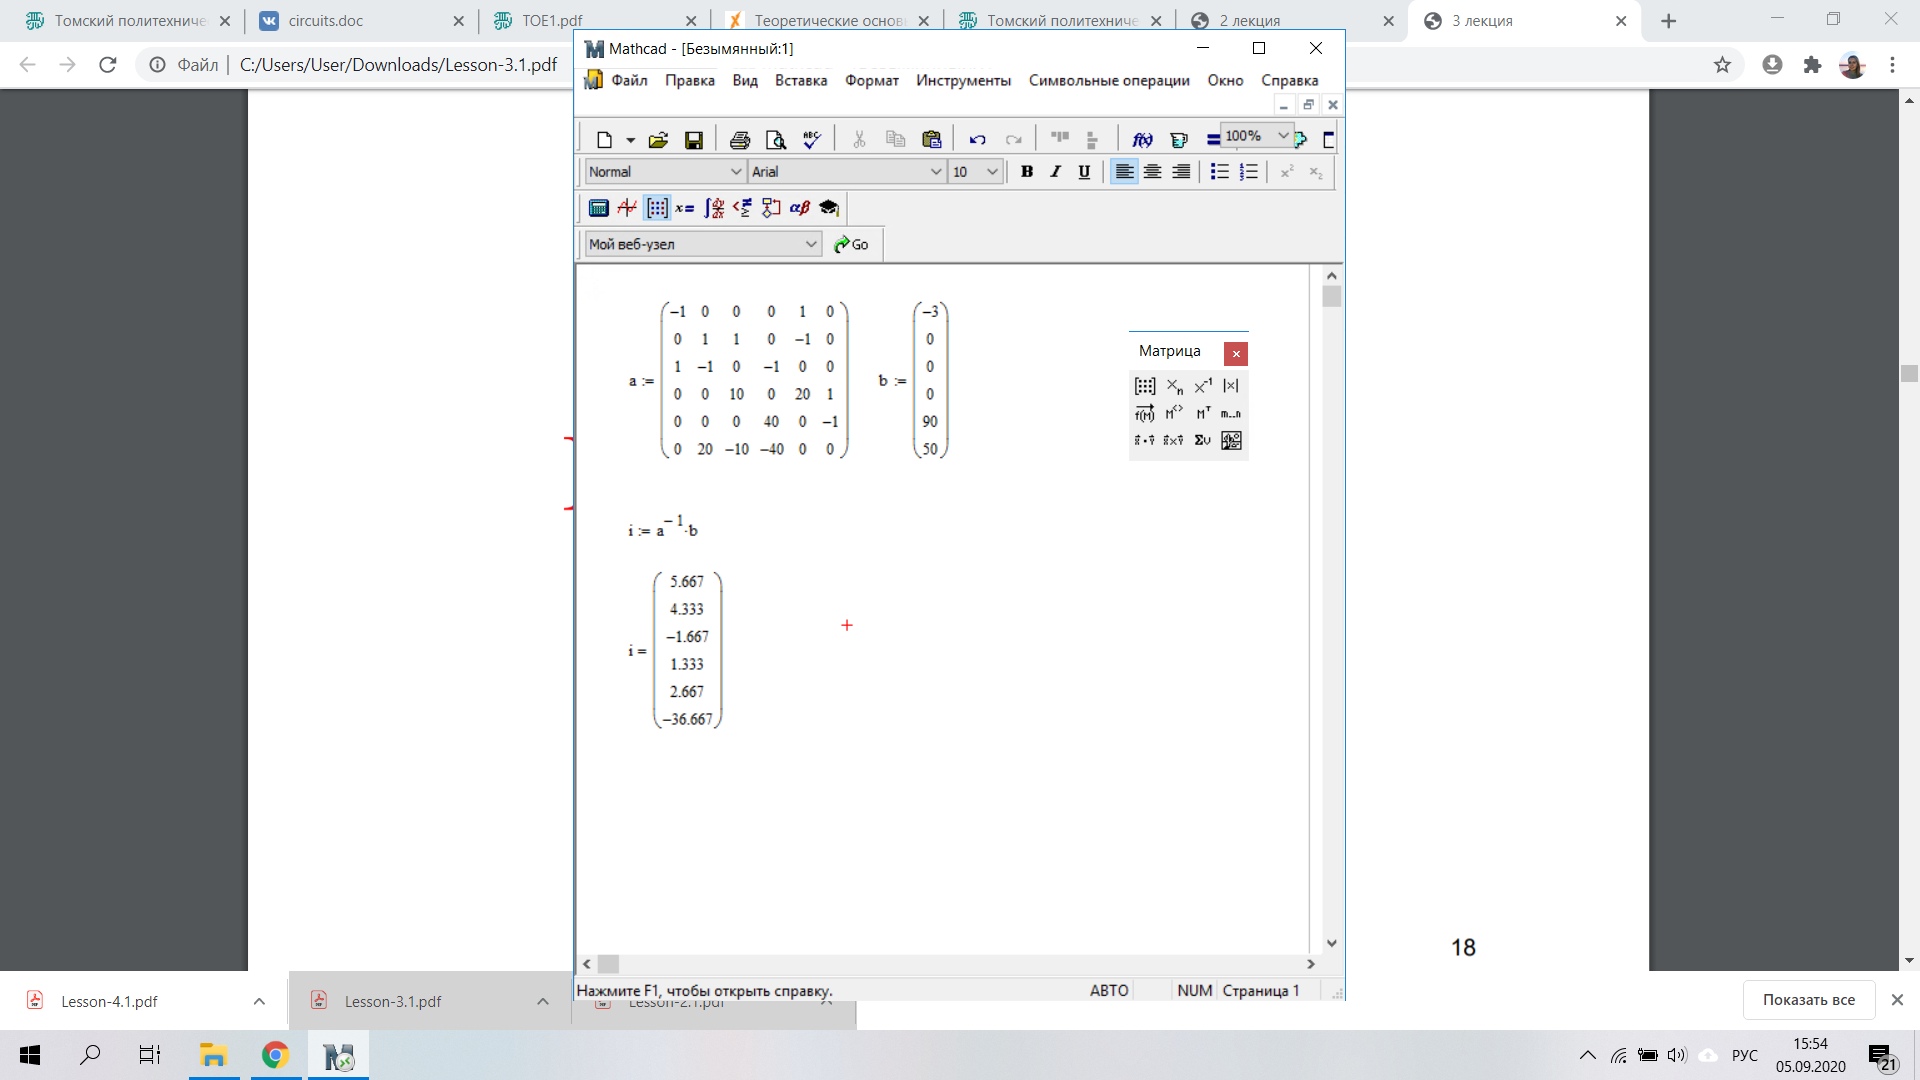This screenshot has height=1080, width=1920.
Task: Insert matrix transpose operator
Action: (x=1203, y=413)
